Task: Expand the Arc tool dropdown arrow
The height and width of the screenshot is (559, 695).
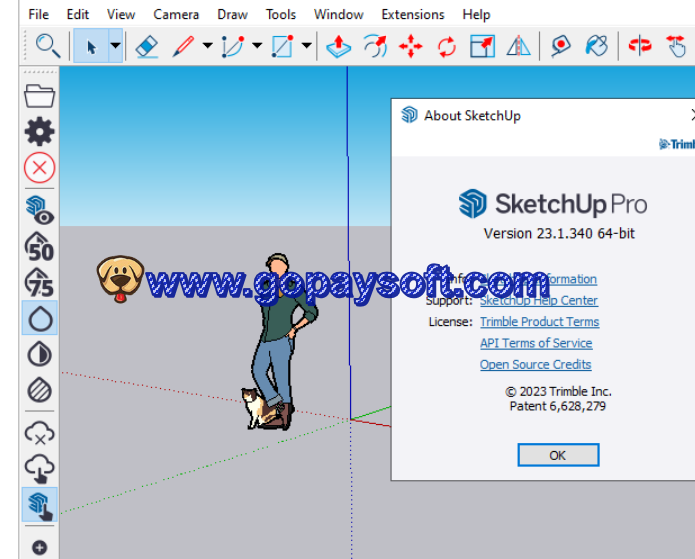Action: [x=257, y=46]
